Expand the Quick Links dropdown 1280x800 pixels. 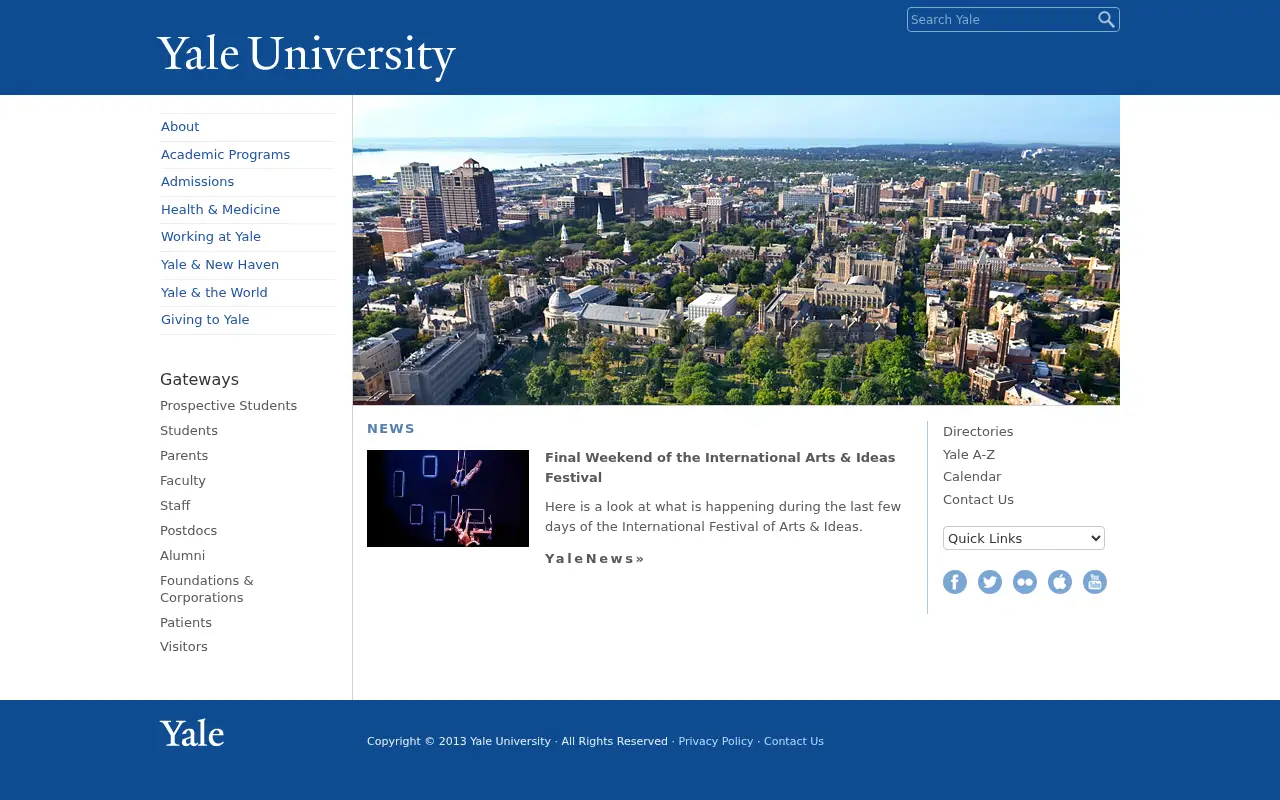tap(1024, 538)
